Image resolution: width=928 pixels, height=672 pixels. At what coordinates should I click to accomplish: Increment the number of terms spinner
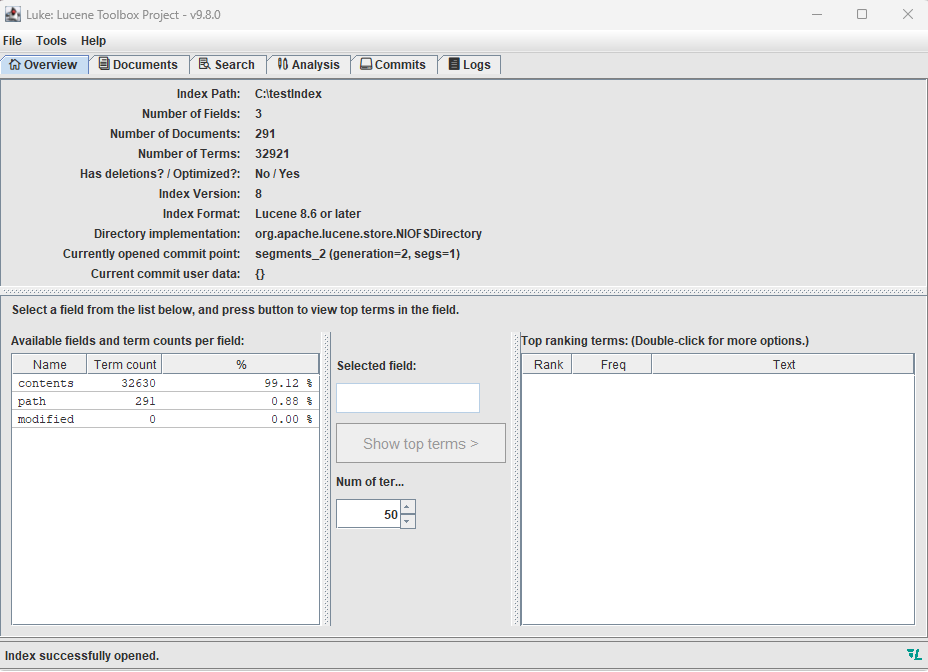(x=407, y=508)
